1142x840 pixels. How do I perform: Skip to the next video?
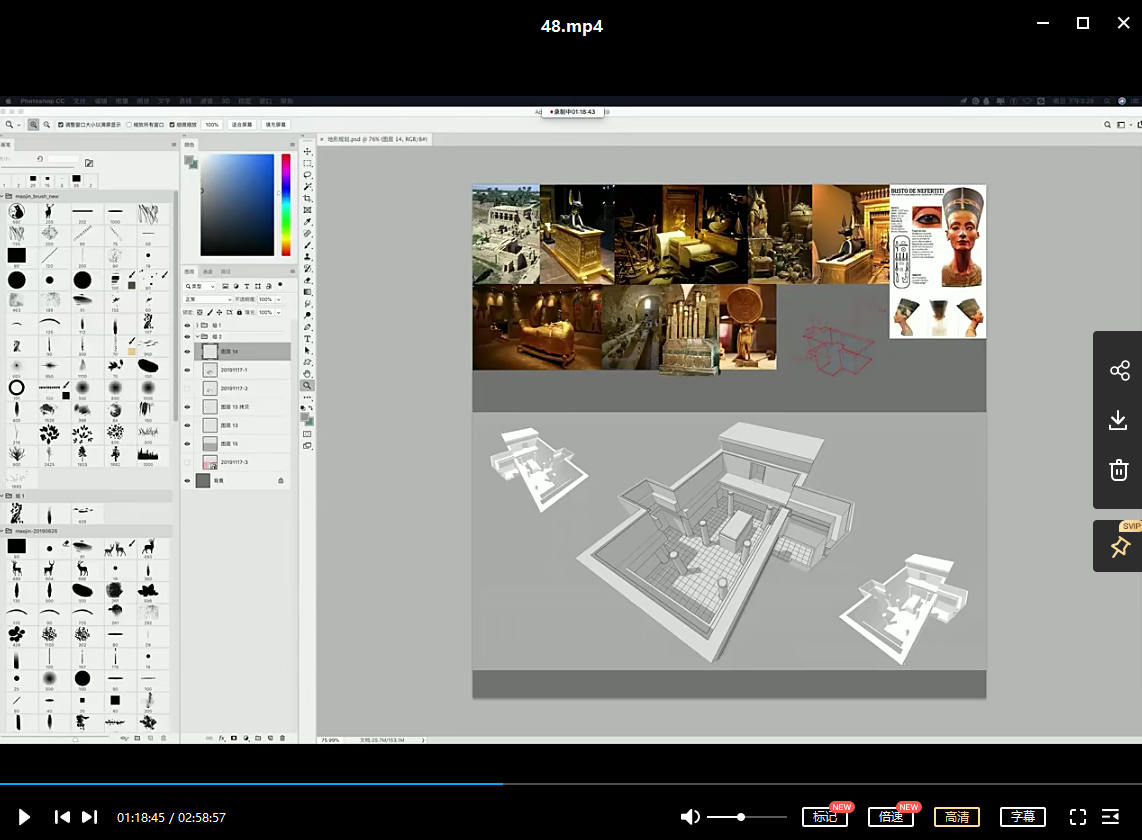pos(89,817)
